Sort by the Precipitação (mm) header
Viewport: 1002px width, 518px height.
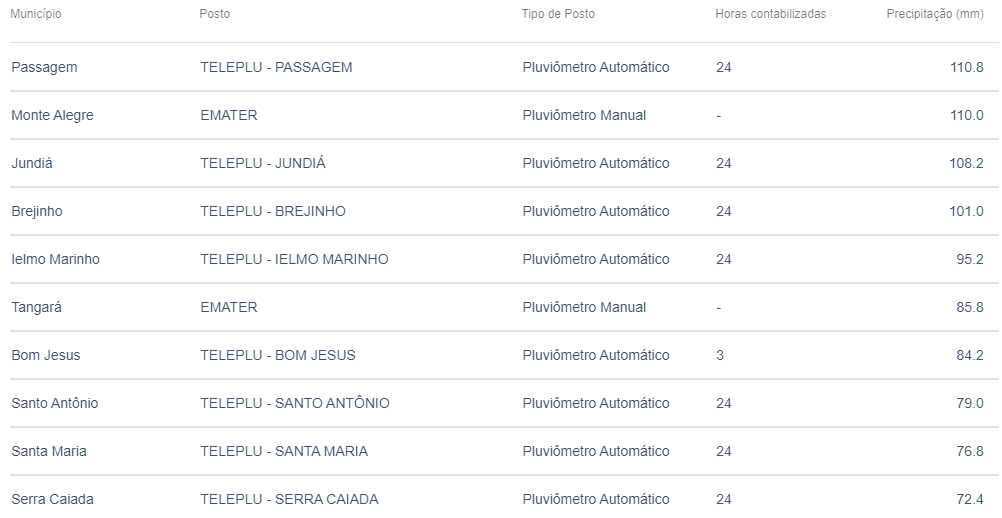[935, 14]
